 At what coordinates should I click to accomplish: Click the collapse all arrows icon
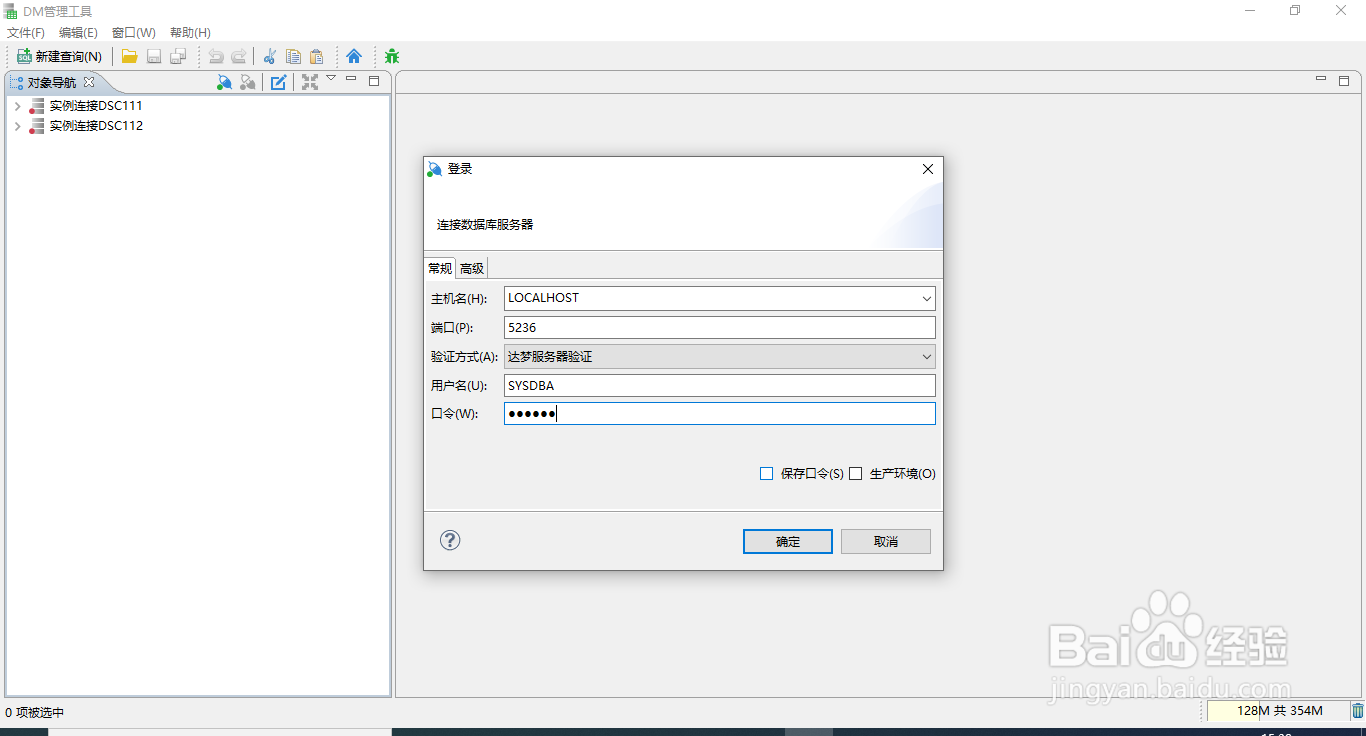(x=310, y=82)
